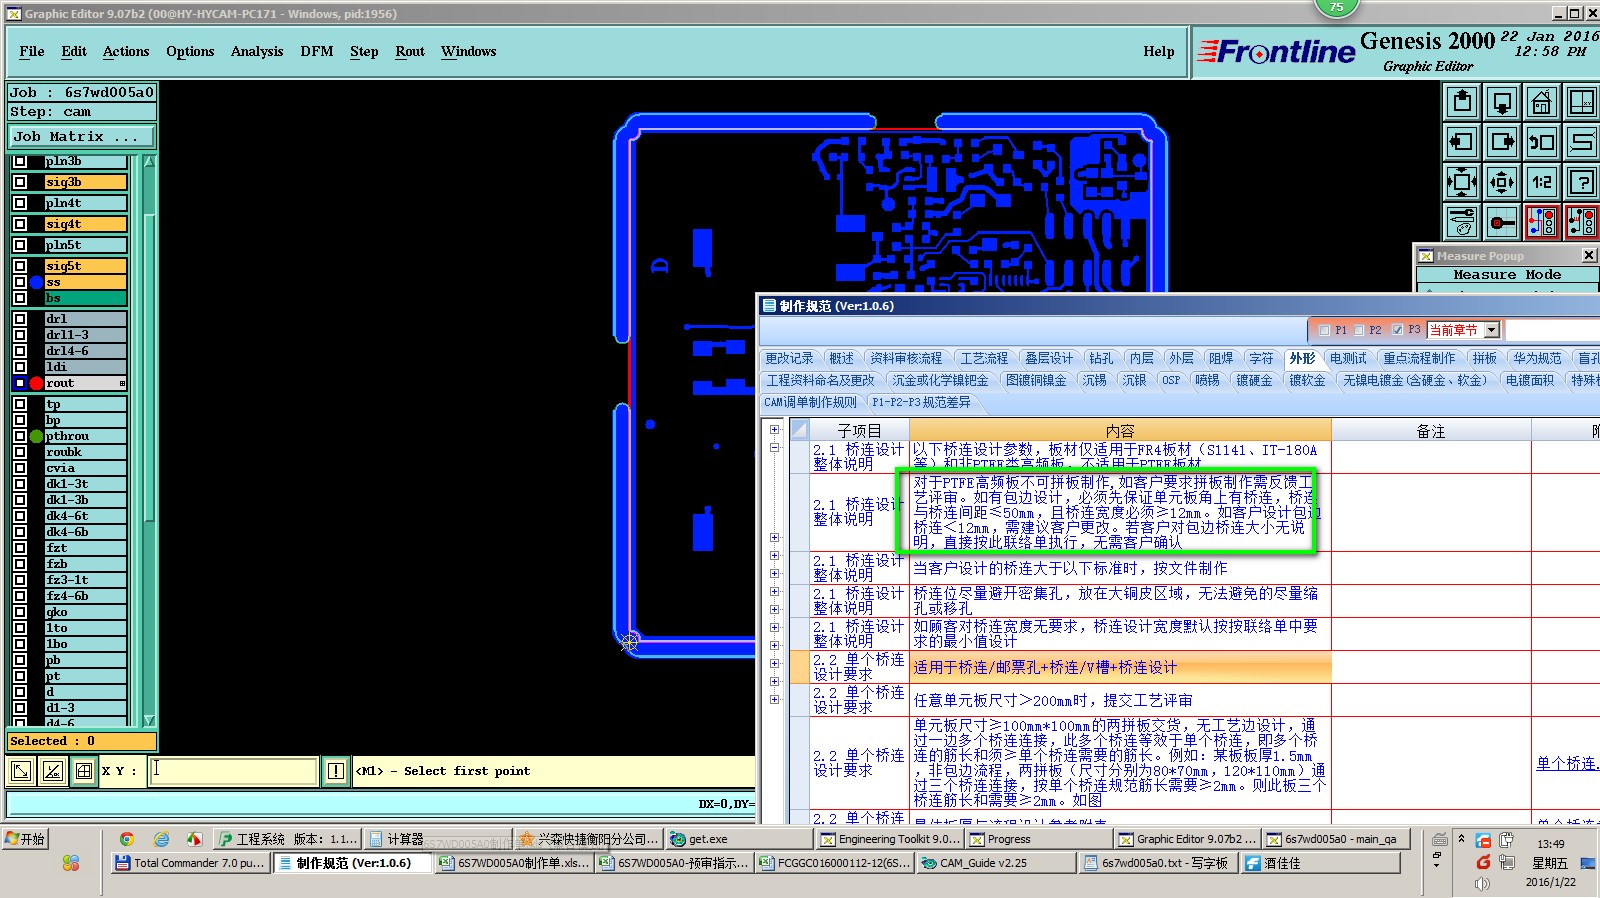Click the S-shaped path icon
1600x898 pixels.
[x=1582, y=142]
